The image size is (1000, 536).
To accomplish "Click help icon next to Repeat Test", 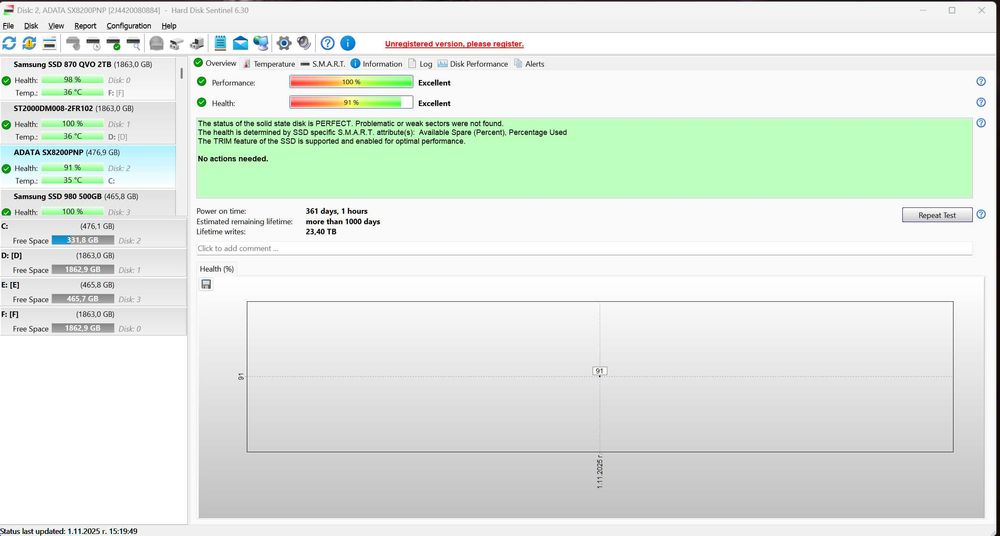I will pyautogui.click(x=981, y=214).
